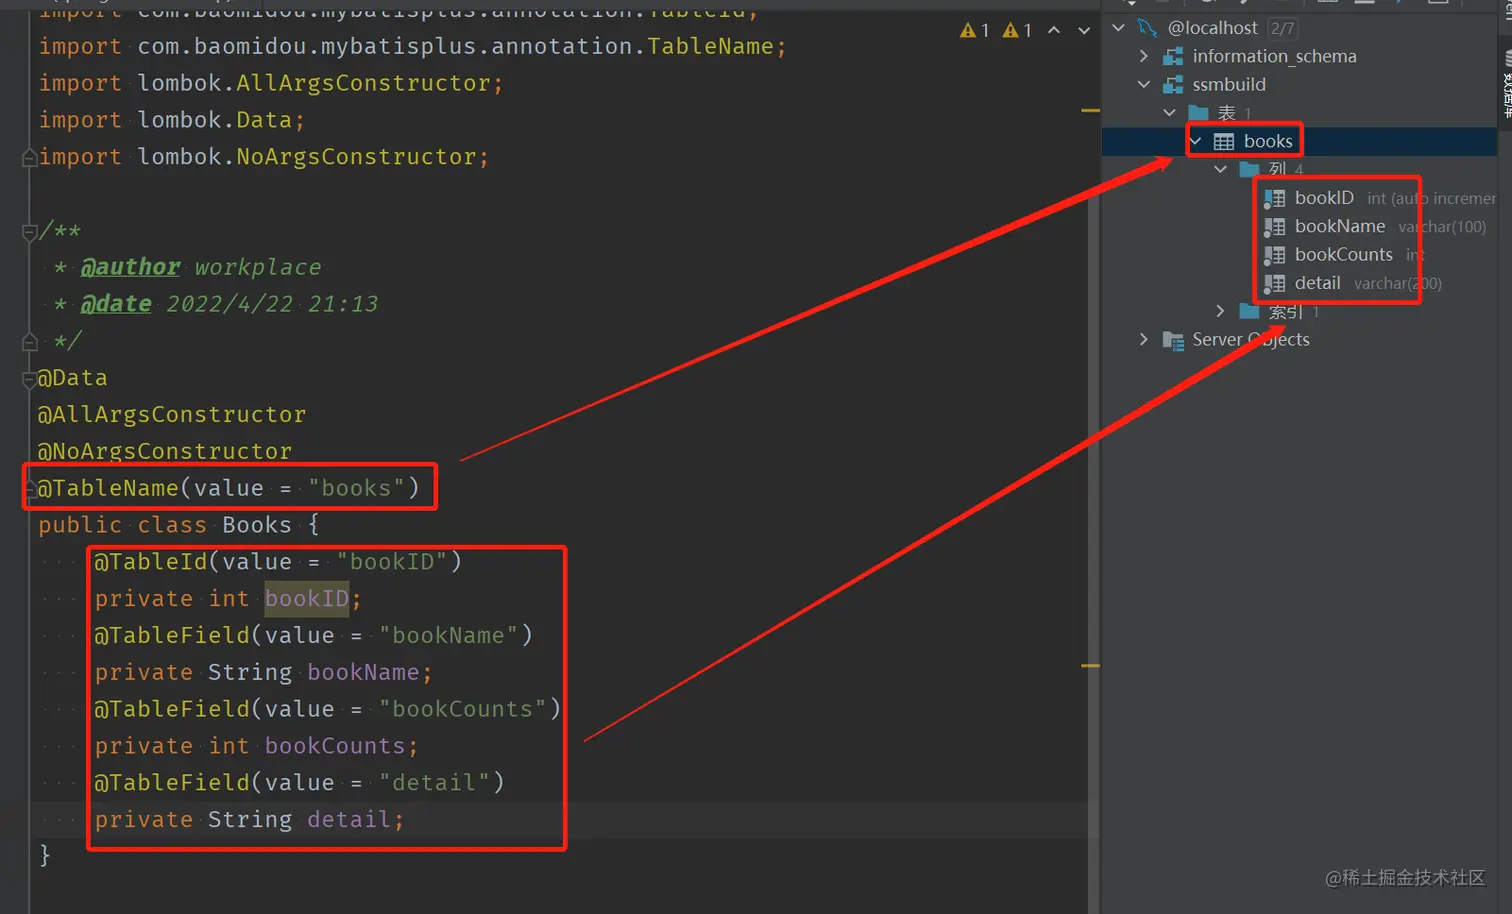The width and height of the screenshot is (1512, 914).
Task: Select the detail column row
Action: [x=1300, y=283]
